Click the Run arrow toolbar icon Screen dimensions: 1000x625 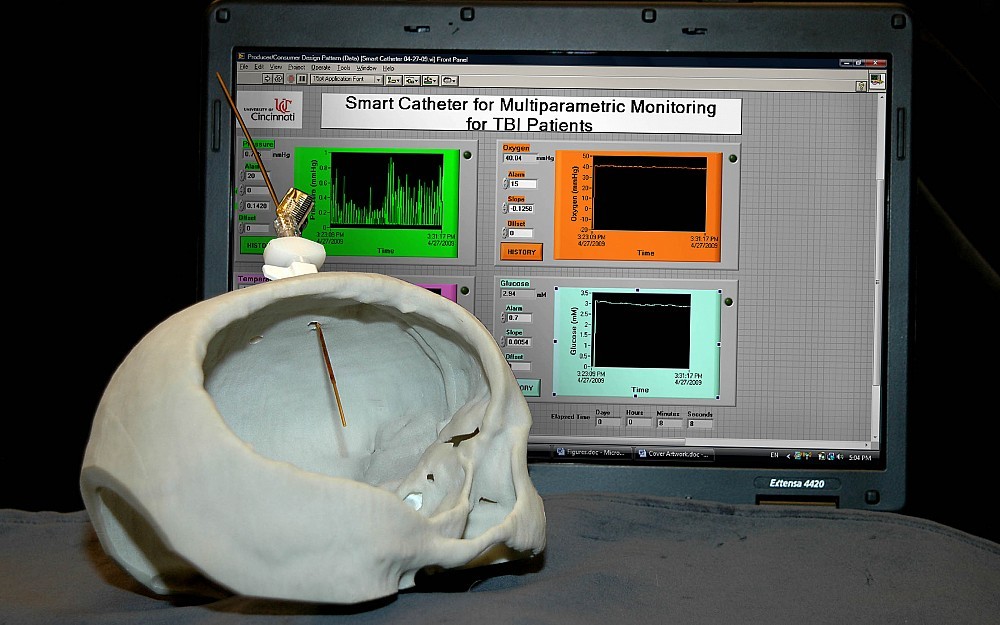point(267,79)
